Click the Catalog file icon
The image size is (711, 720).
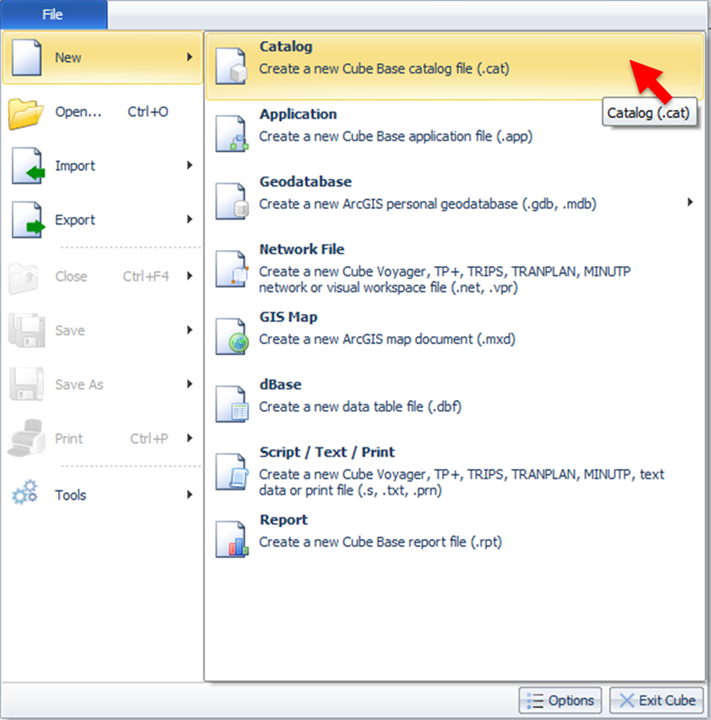(231, 66)
